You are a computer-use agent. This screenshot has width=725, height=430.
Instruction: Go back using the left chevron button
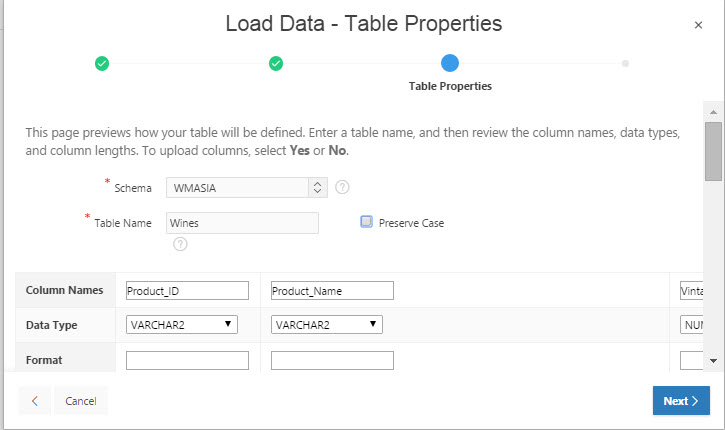pyautogui.click(x=35, y=401)
